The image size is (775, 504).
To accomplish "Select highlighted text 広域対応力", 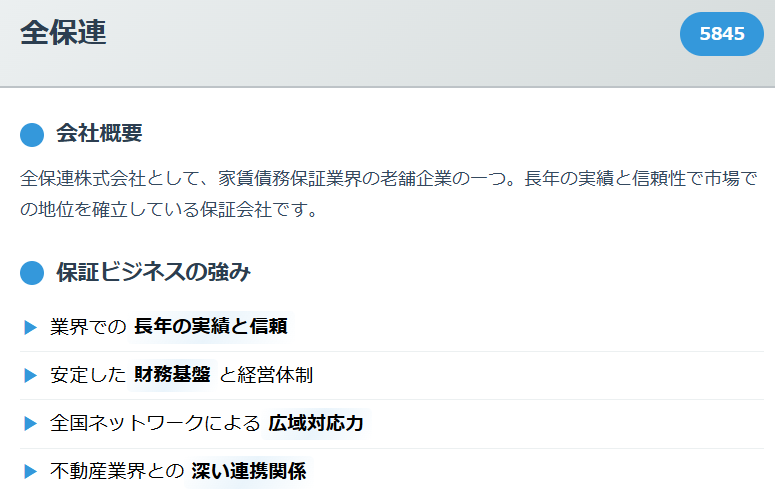I will tap(316, 423).
